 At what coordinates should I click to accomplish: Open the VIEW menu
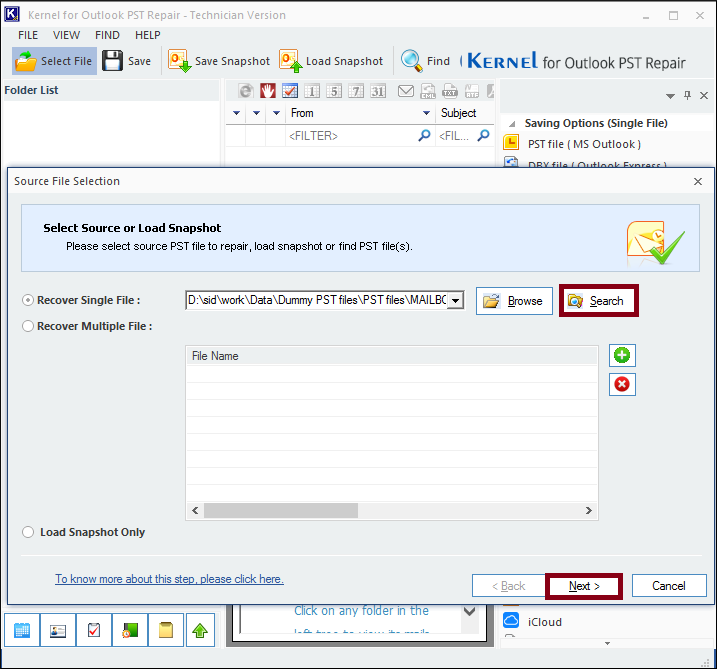pos(66,35)
